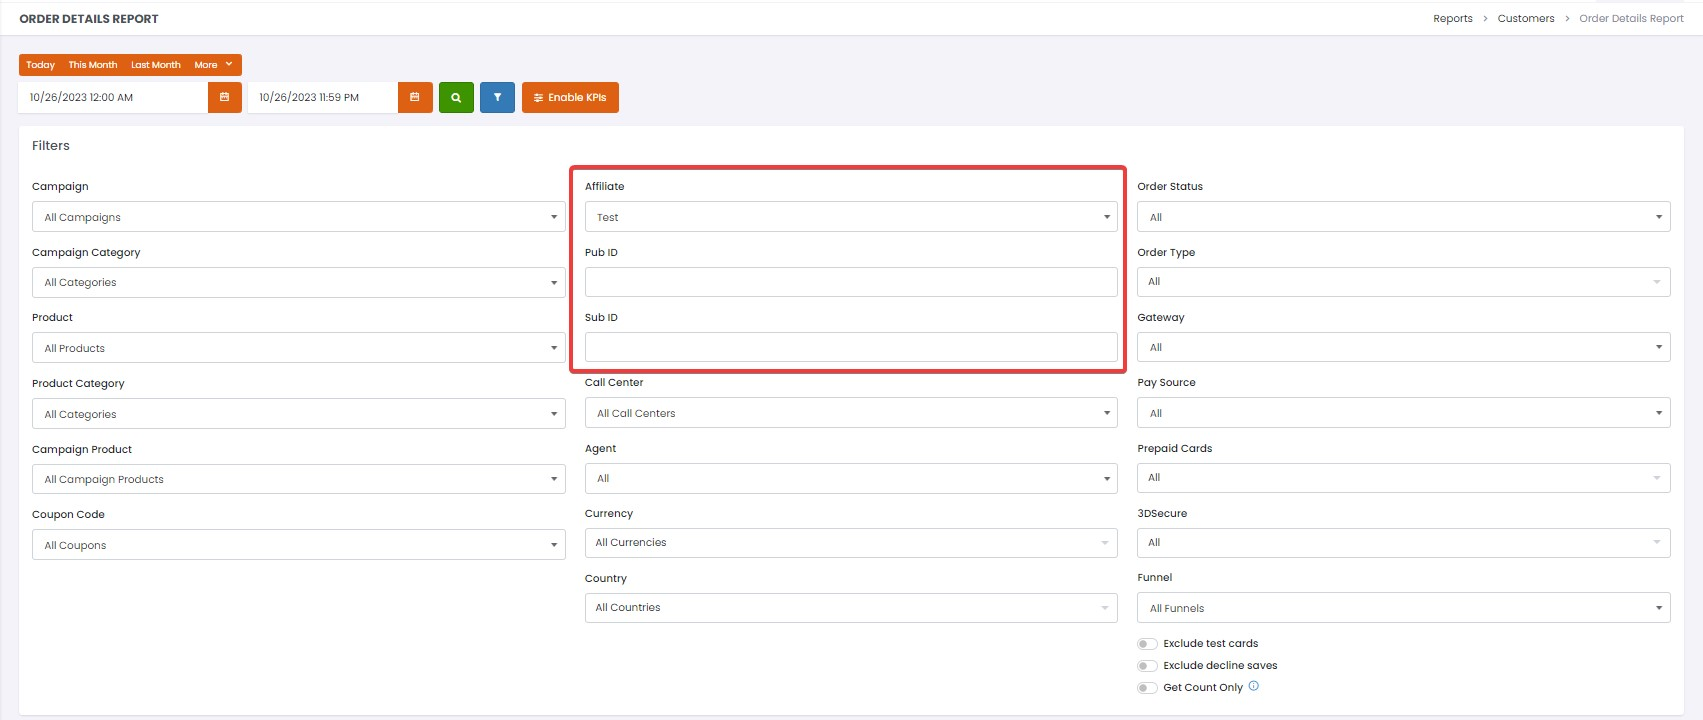Screen dimensions: 1703x720
Task: Open the end date calendar picker
Action: point(415,97)
